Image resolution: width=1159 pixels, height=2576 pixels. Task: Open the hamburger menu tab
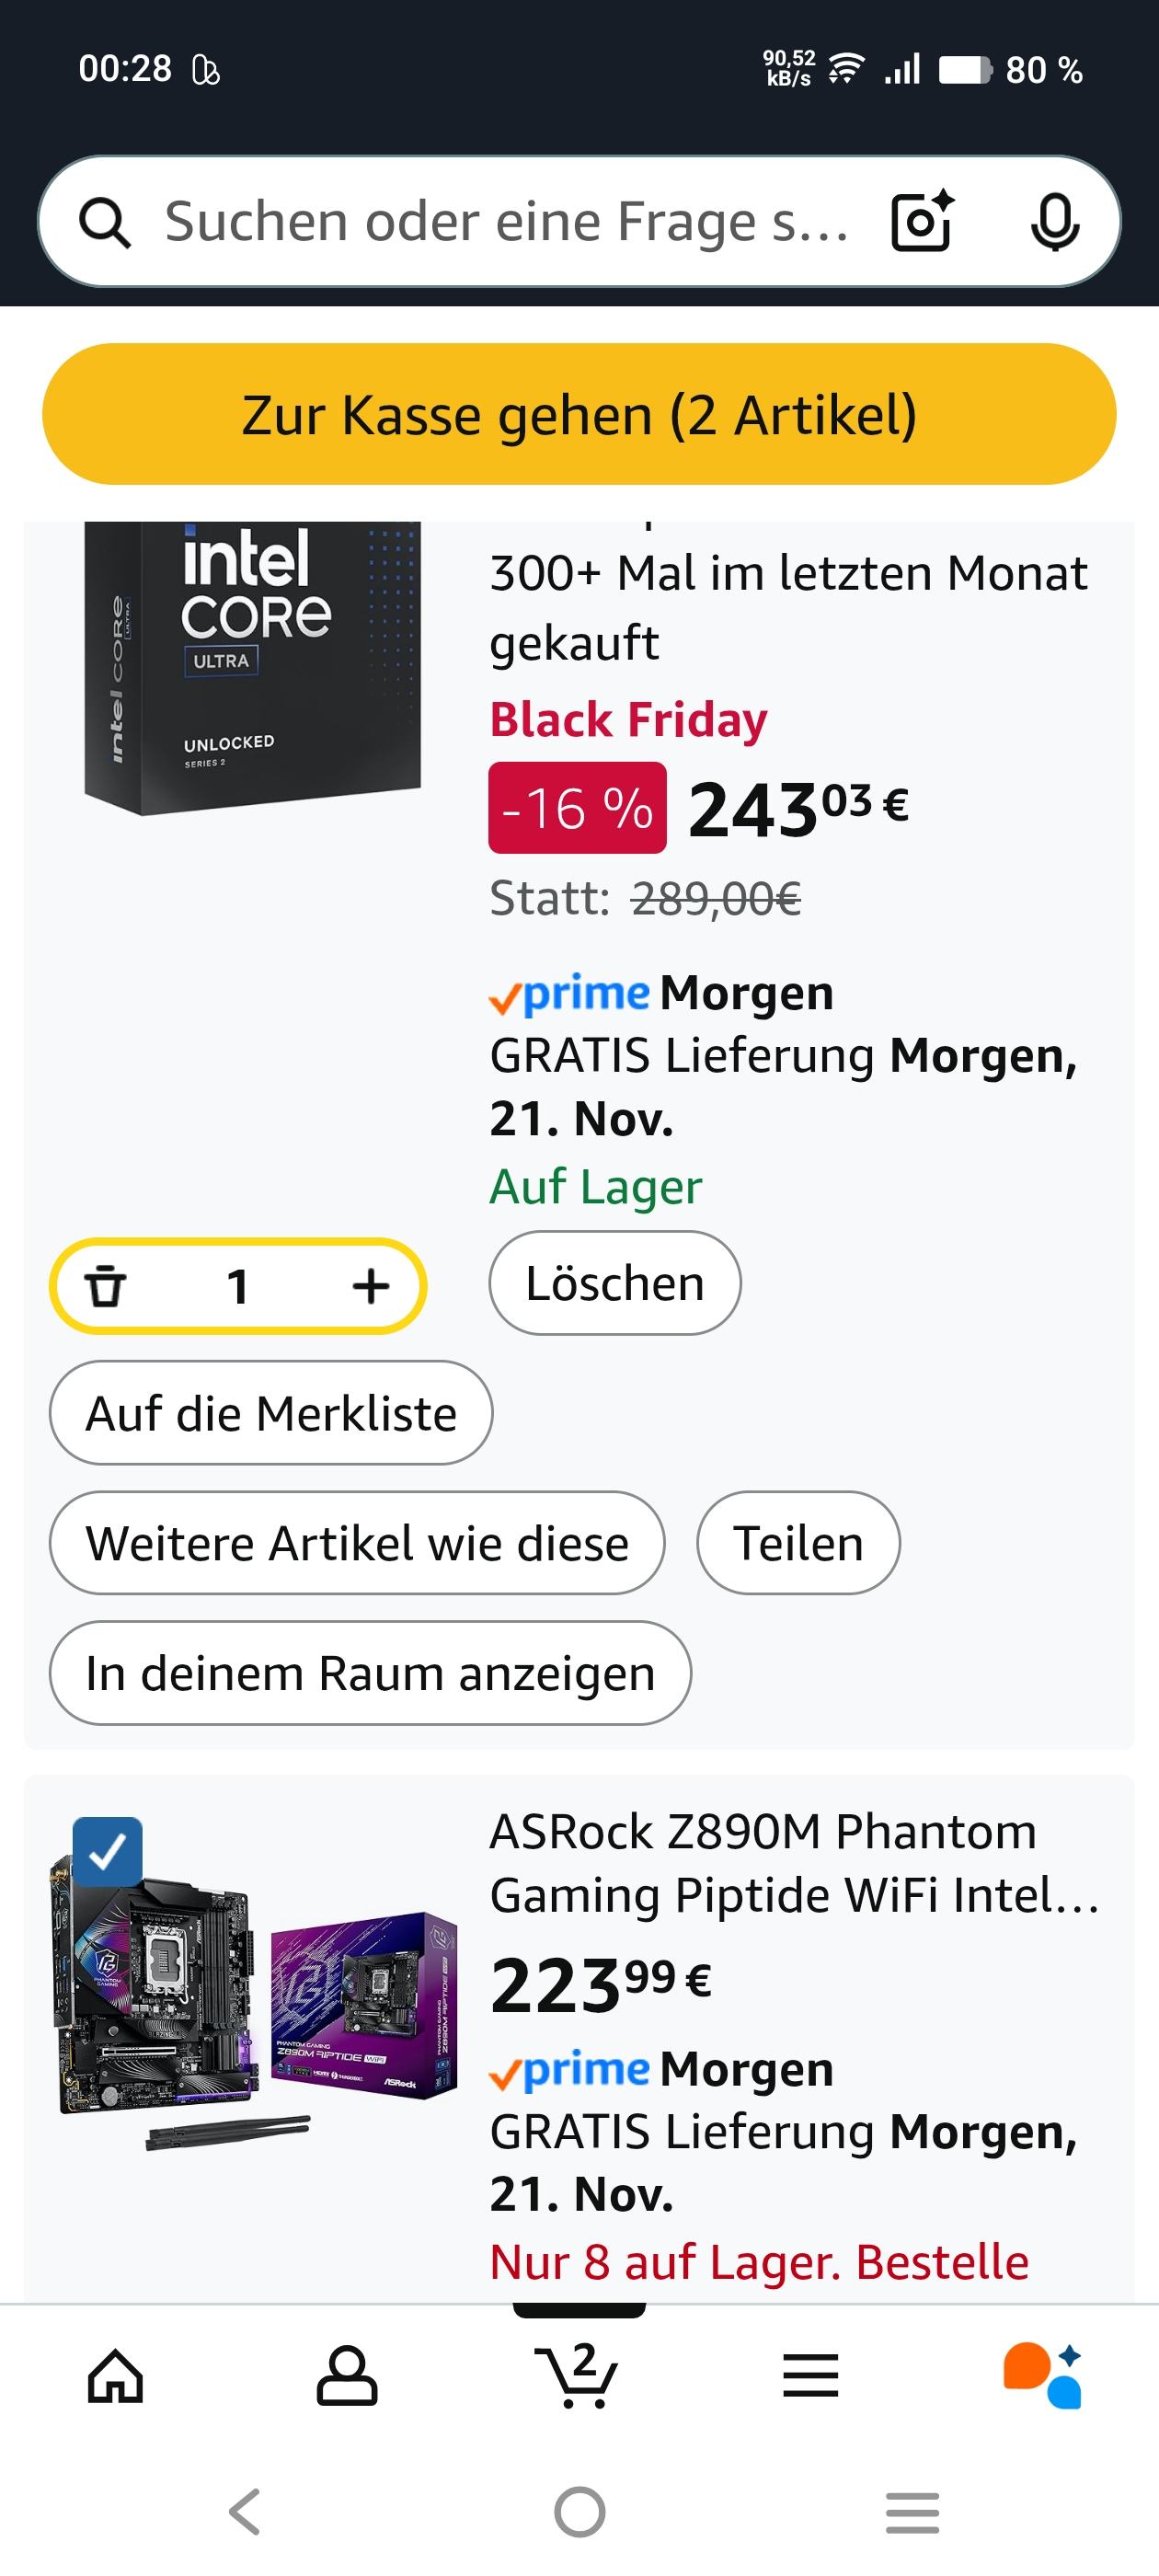(x=810, y=2375)
